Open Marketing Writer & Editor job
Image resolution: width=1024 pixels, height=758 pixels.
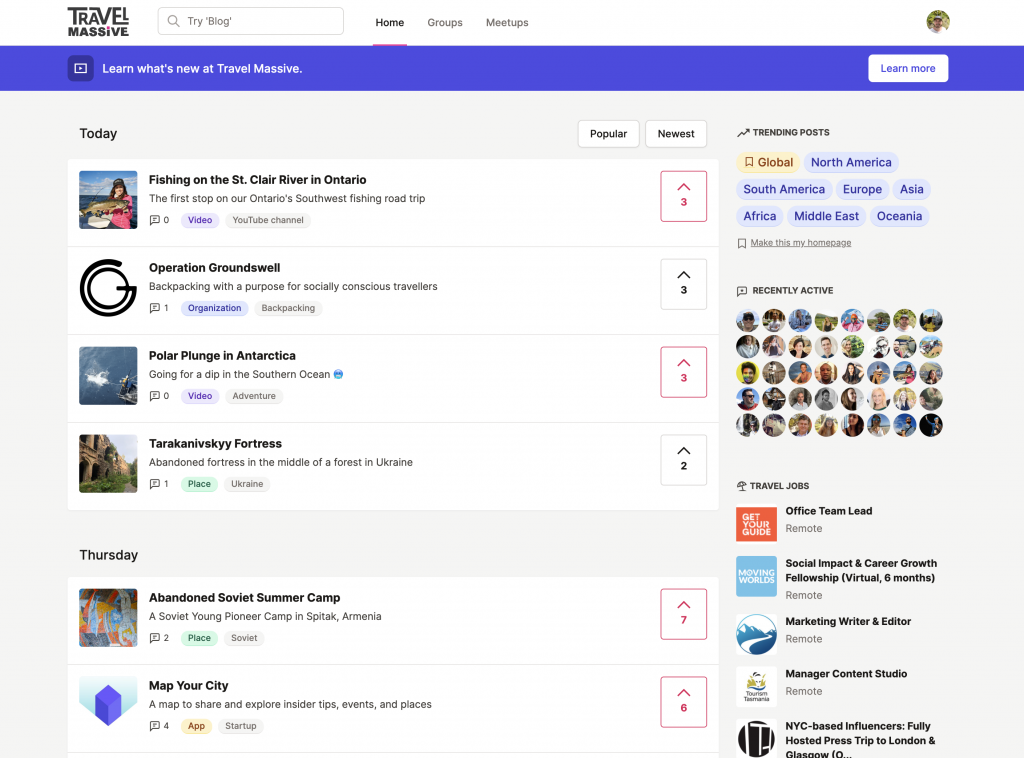pyautogui.click(x=848, y=622)
